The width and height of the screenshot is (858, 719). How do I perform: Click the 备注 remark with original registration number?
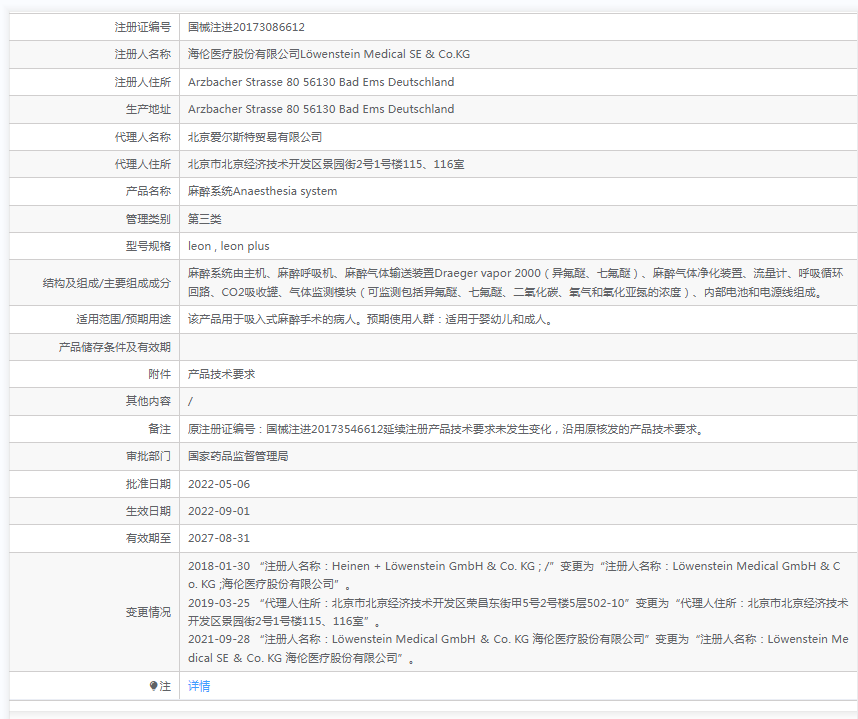click(x=446, y=429)
